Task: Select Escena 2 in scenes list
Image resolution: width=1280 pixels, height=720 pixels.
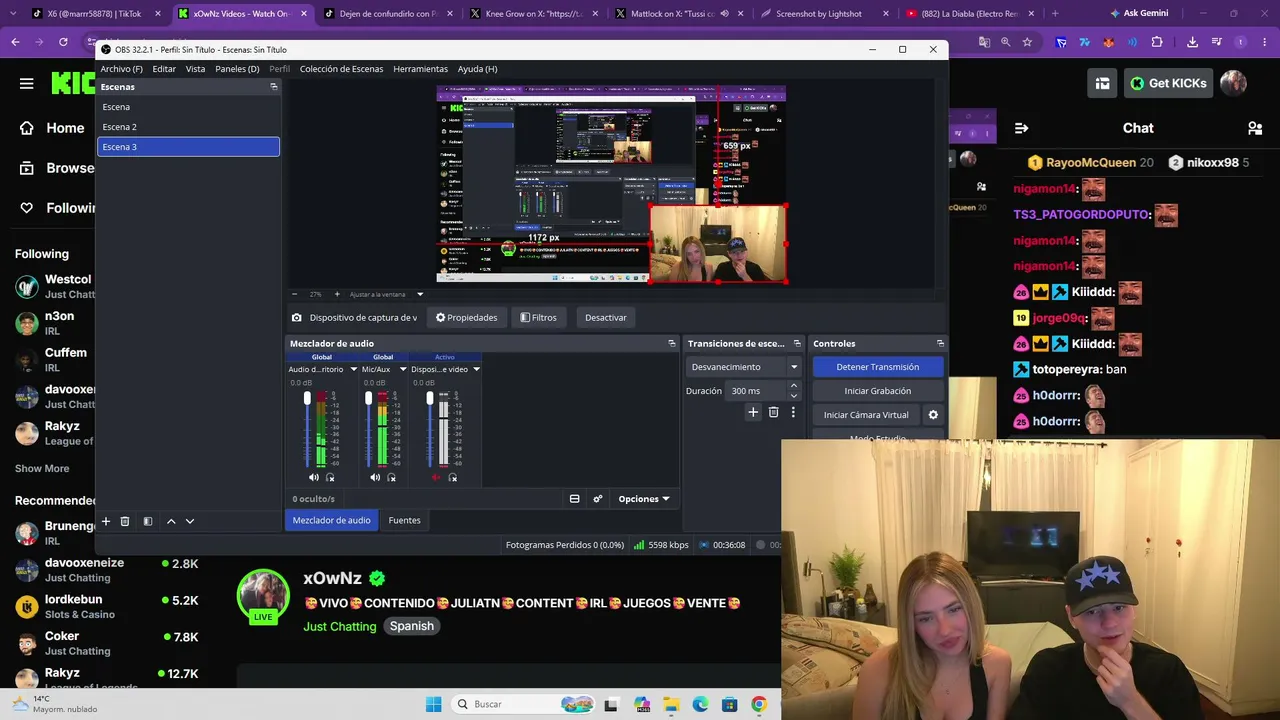Action: 188,127
